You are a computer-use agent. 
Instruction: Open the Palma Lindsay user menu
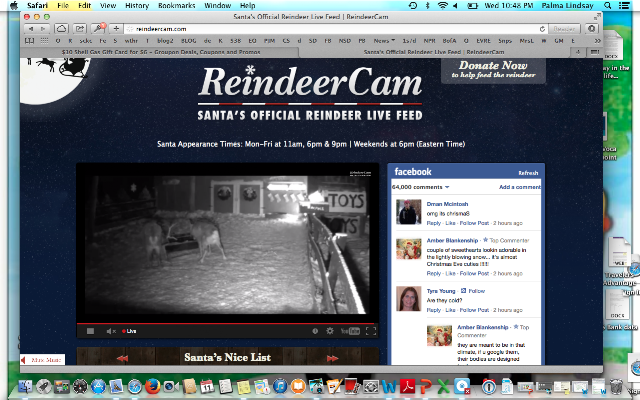[567, 6]
